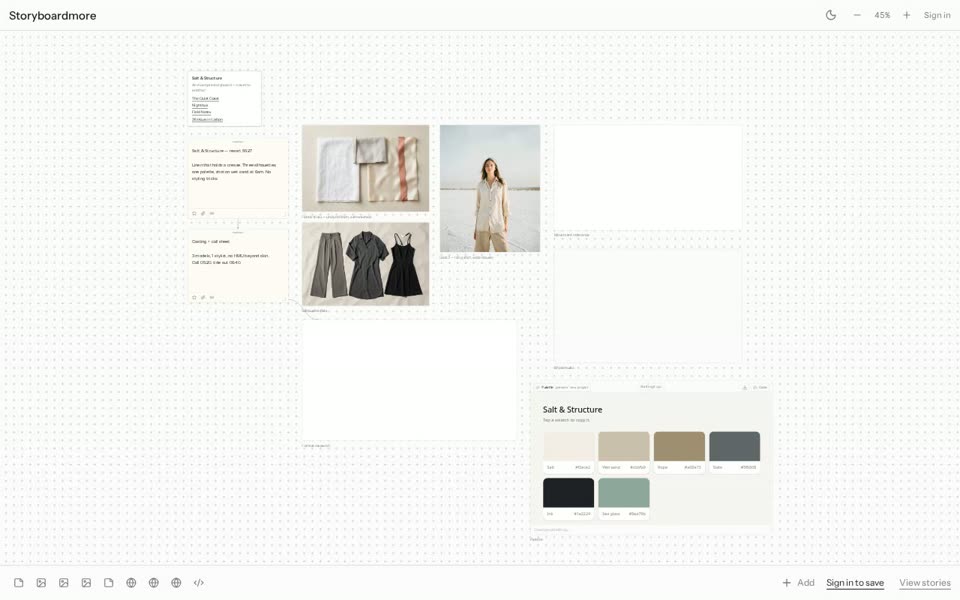Viewport: 960px width, 600px height.
Task: Click the Palette tab label in embed header
Action: (x=545, y=388)
